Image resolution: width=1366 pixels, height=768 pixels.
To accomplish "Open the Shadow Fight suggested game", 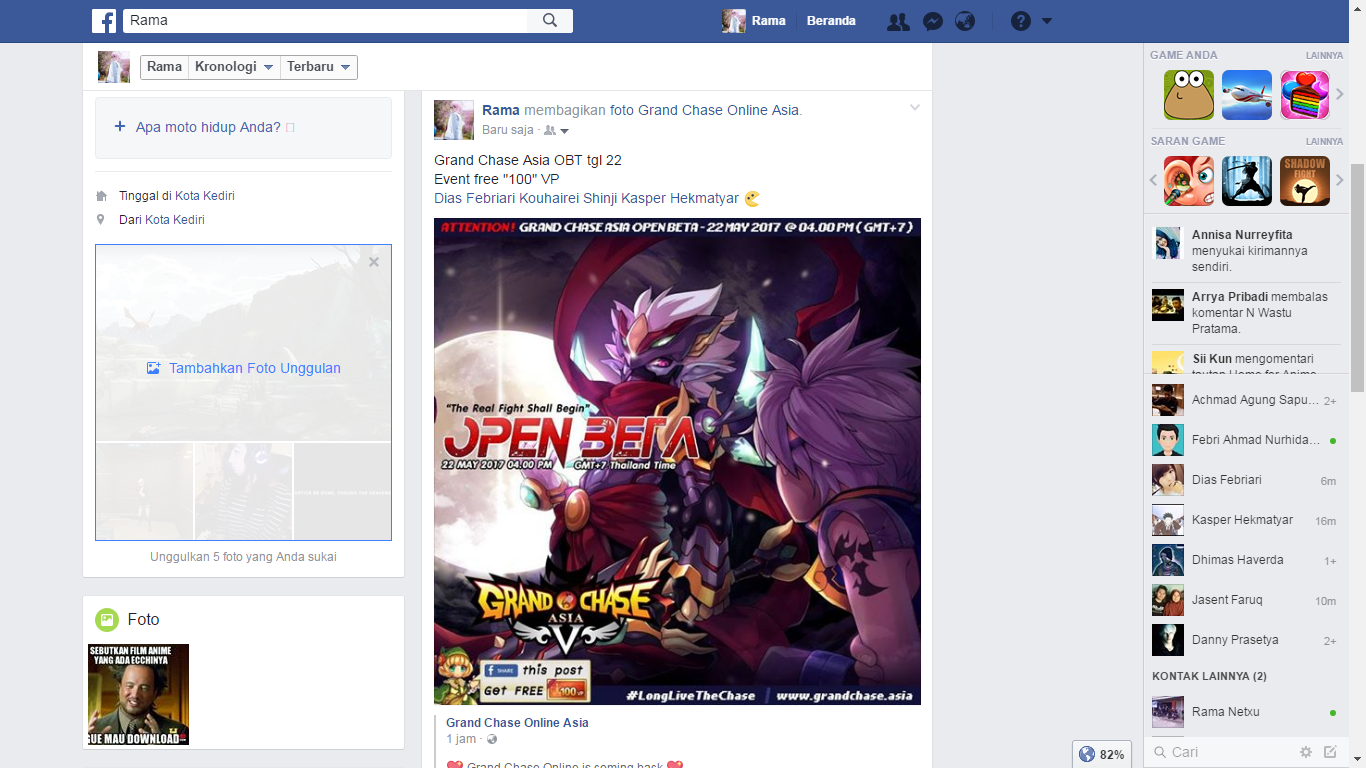I will click(1305, 181).
